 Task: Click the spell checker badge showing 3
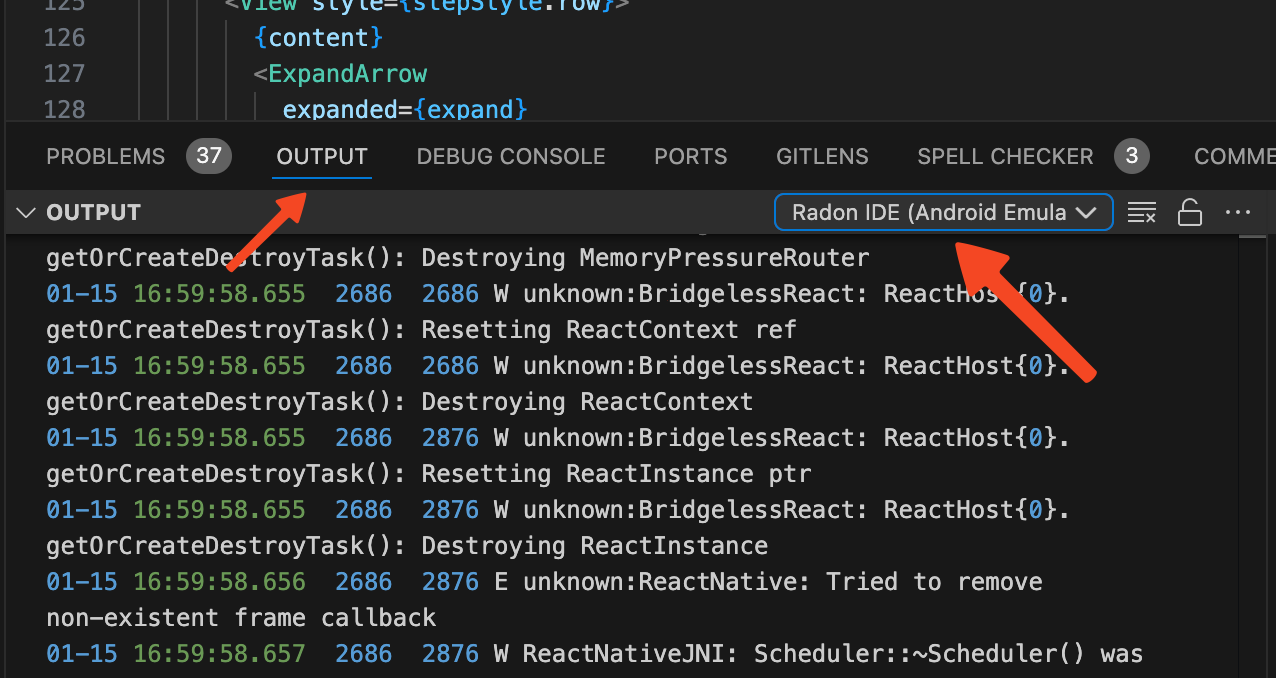[x=1131, y=156]
